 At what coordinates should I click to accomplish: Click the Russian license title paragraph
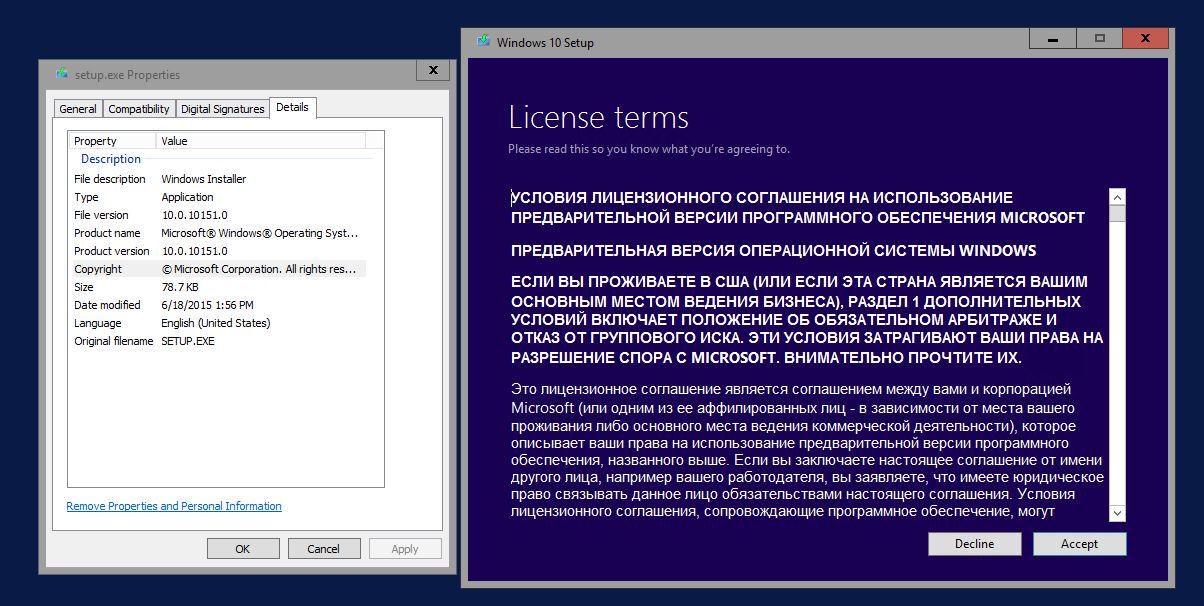[798, 207]
